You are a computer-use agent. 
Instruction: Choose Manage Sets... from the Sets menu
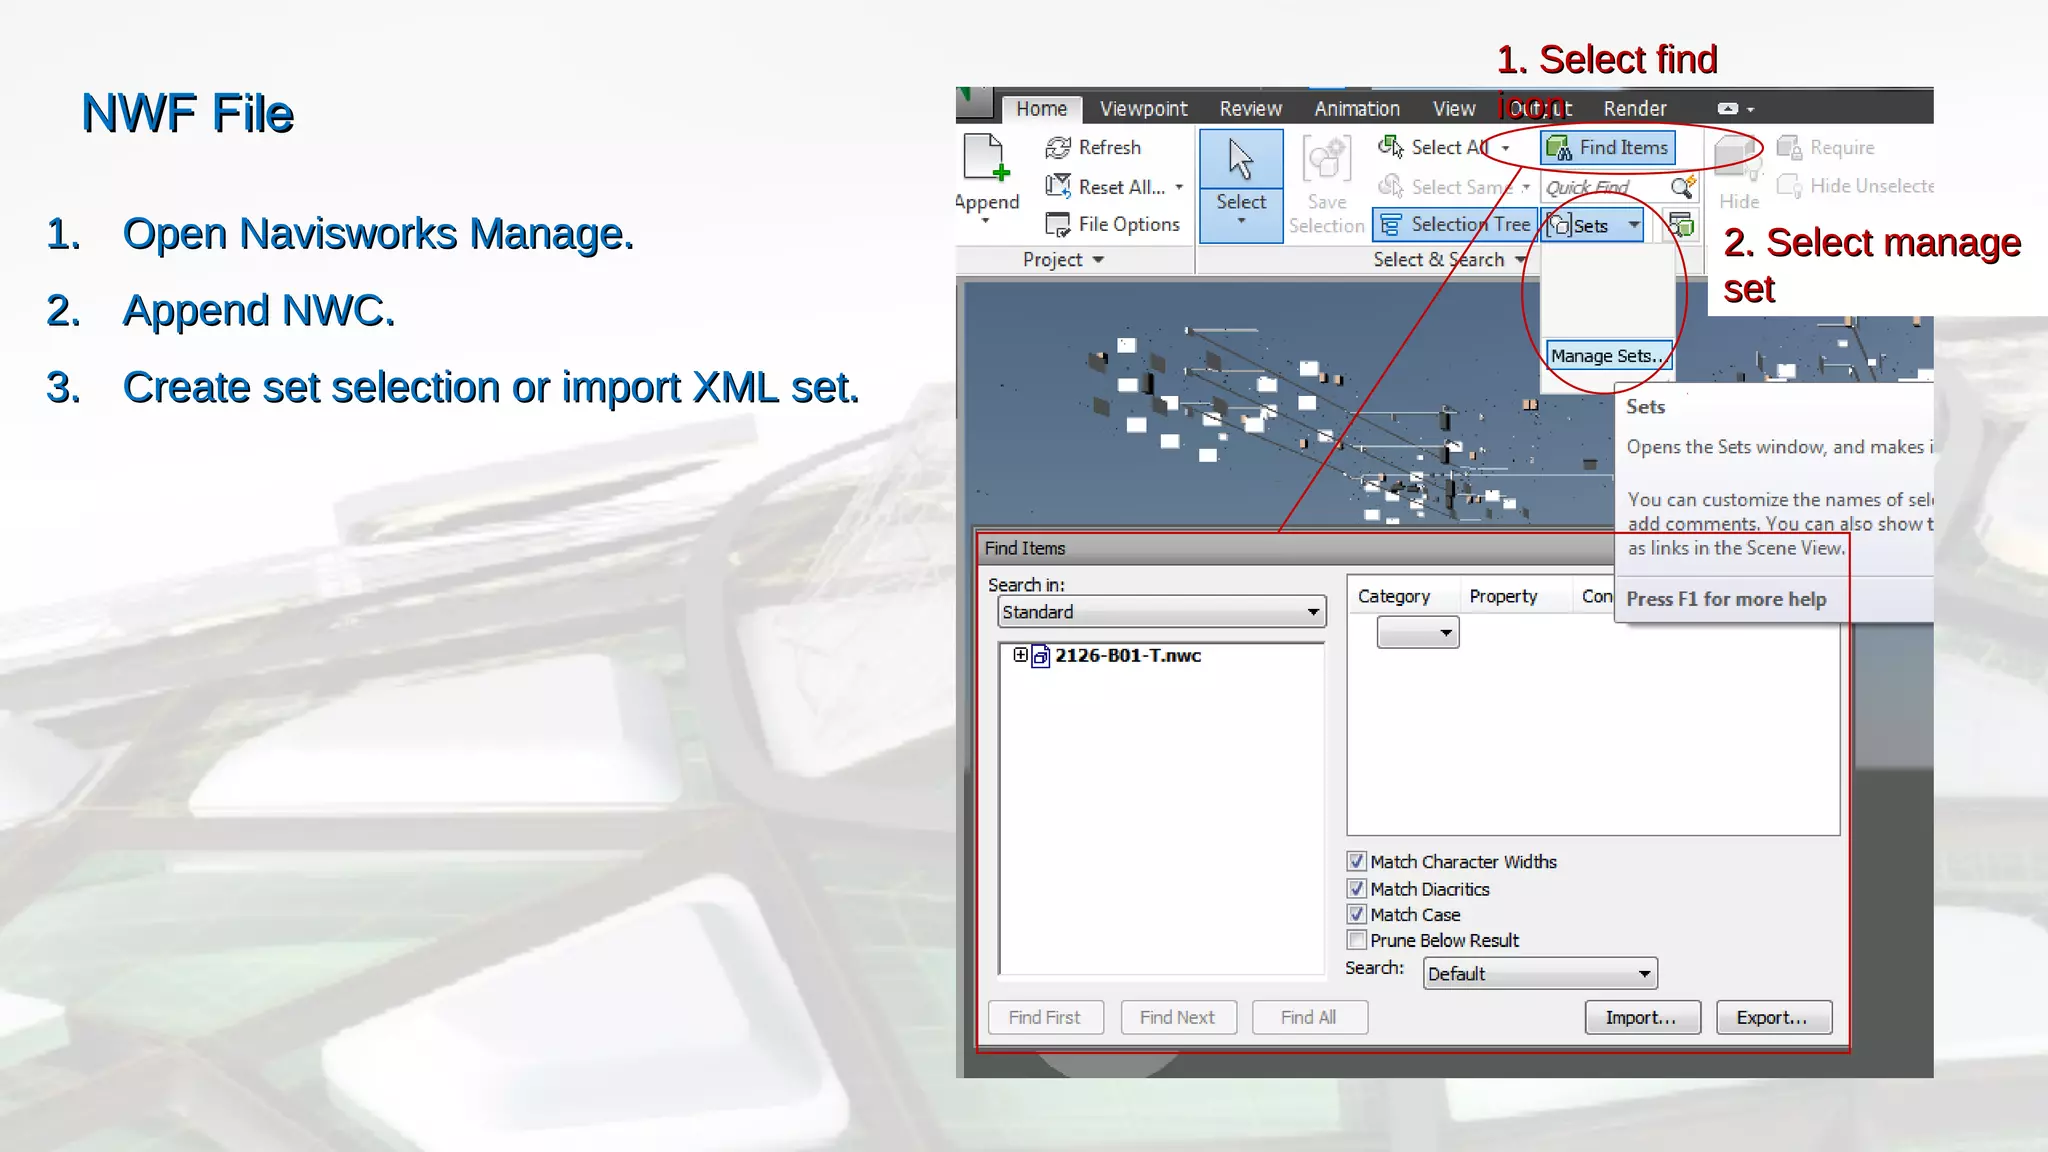1606,356
